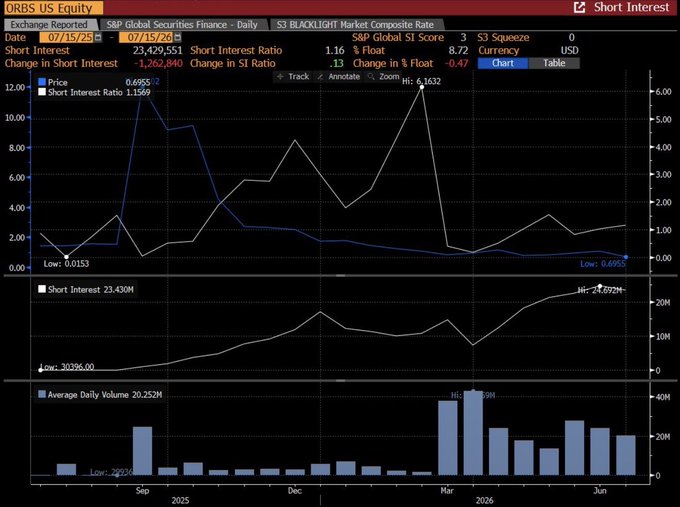The image size is (680, 507).
Task: Switch to the Exchange Reported tab
Action: 49,25
